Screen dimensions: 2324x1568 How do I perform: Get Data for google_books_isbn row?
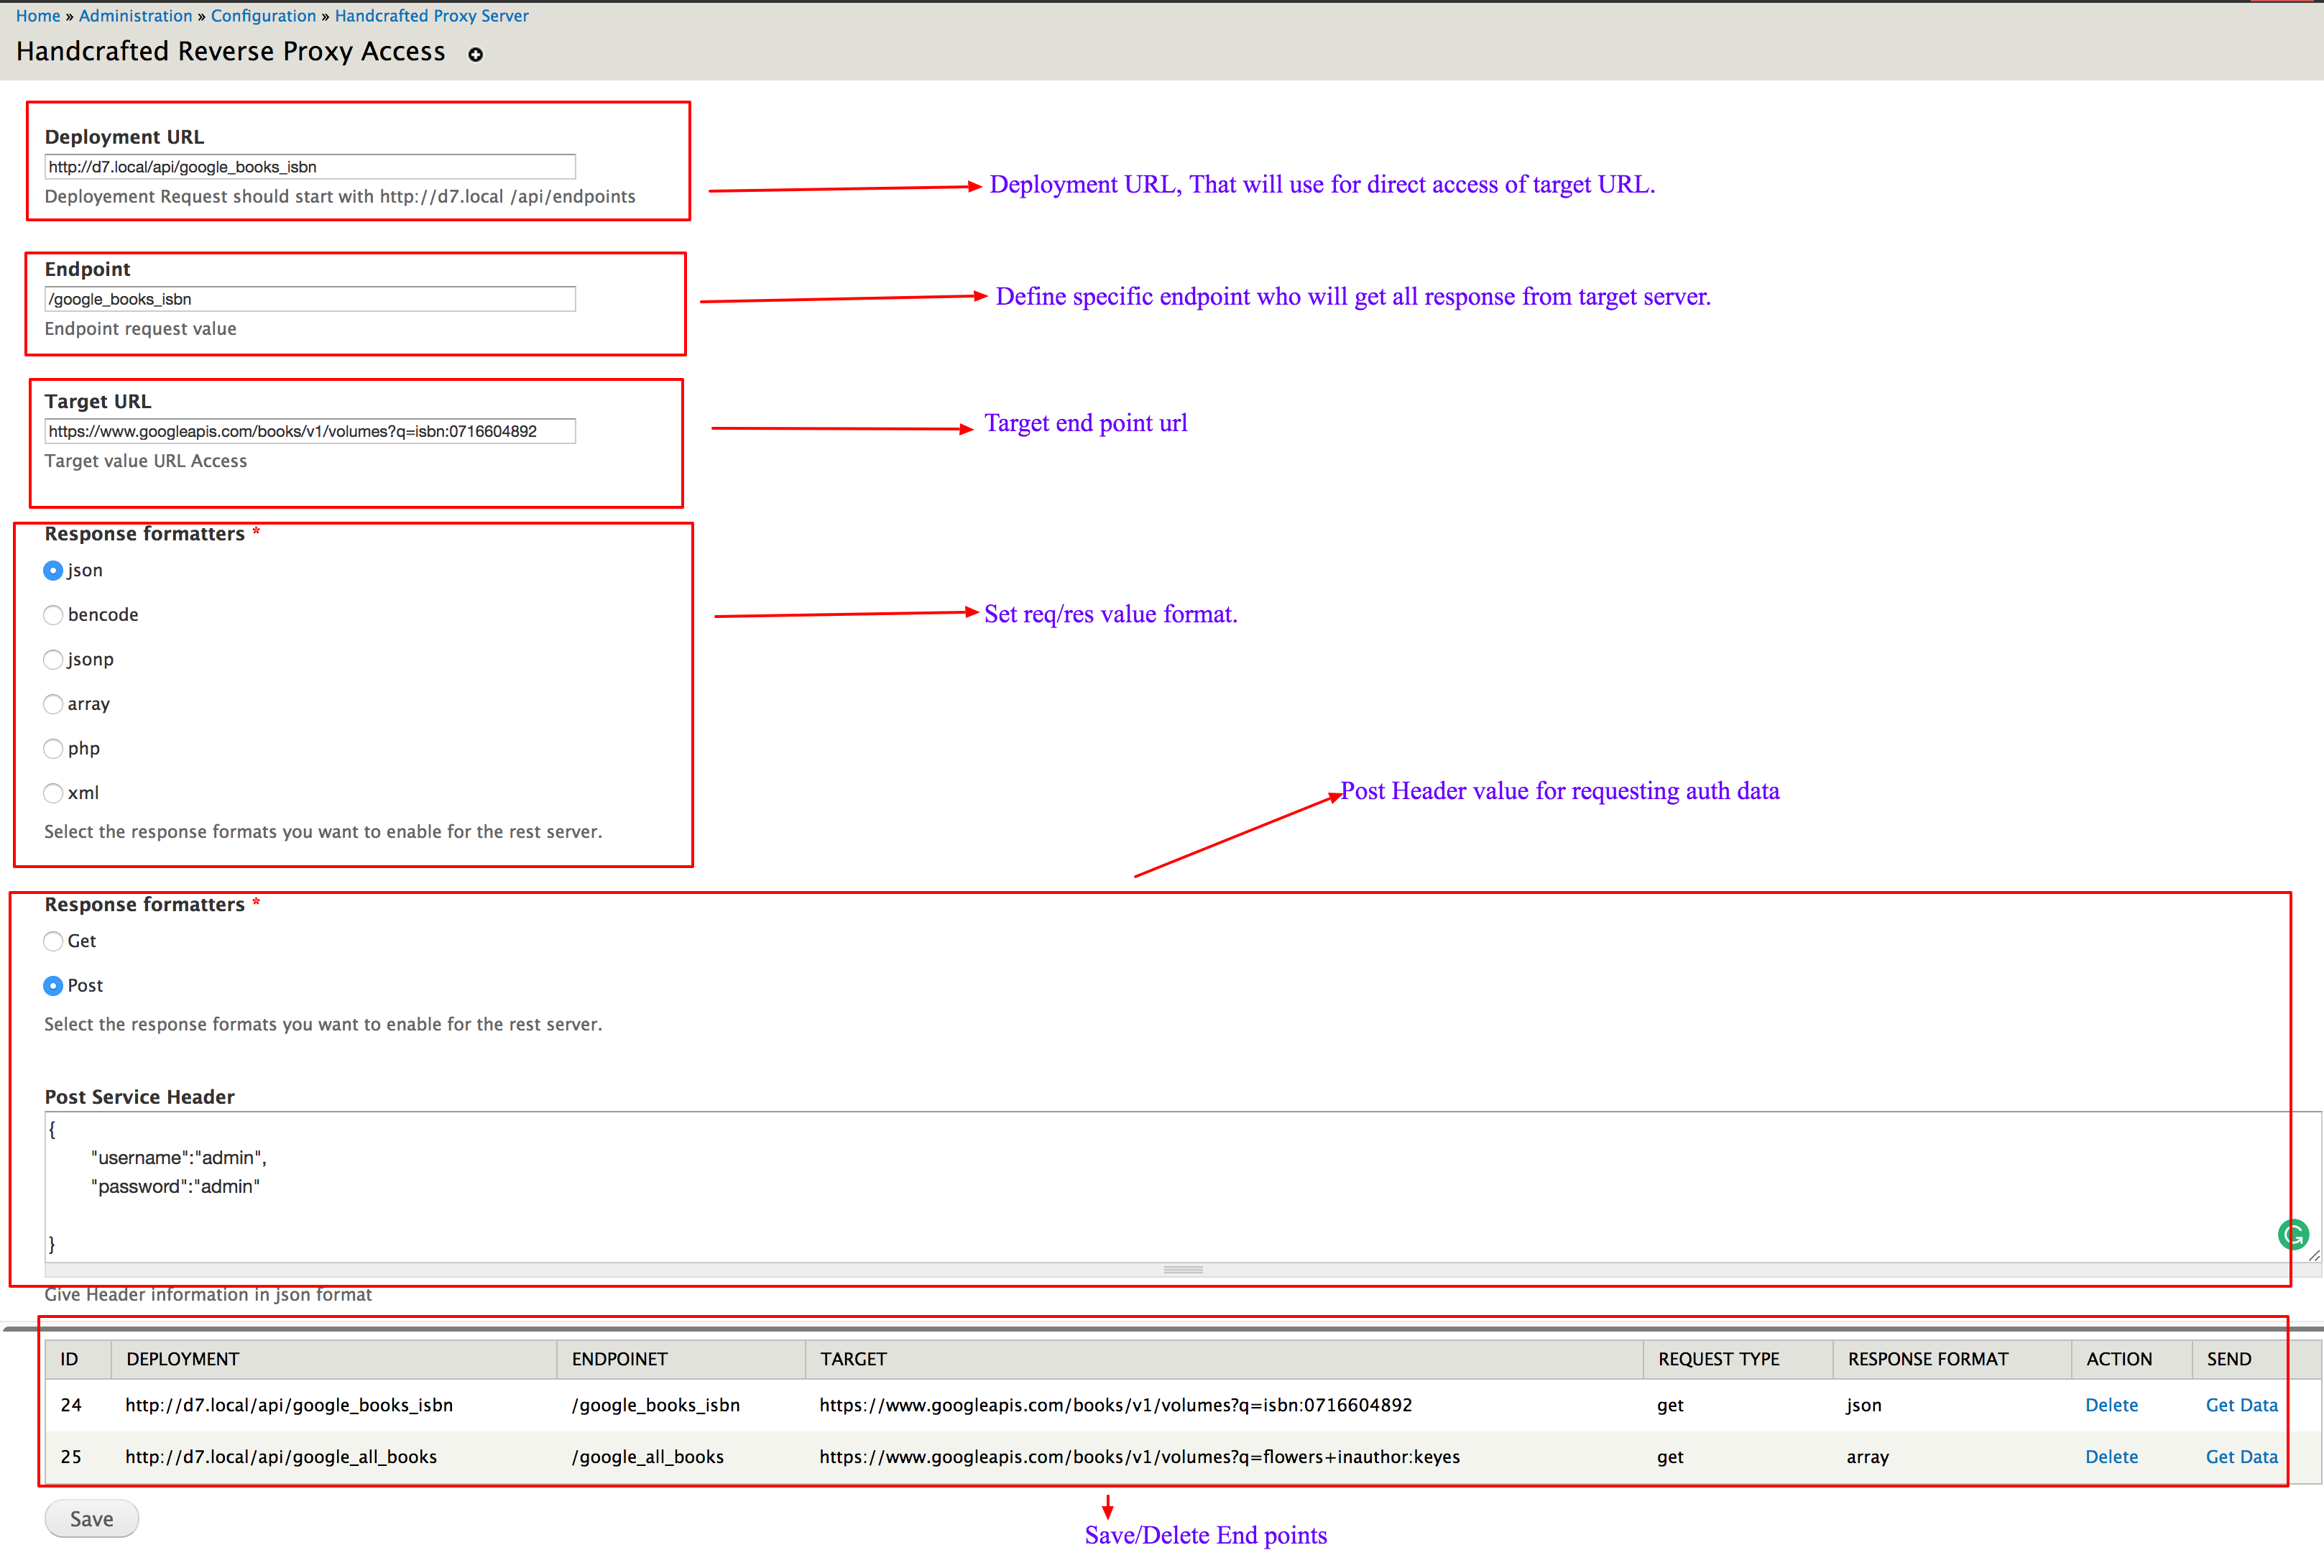(x=2241, y=1405)
